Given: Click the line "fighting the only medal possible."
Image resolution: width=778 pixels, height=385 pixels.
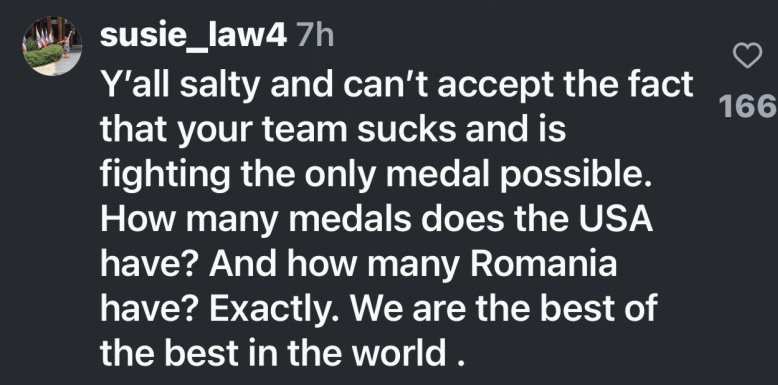Looking at the screenshot, I should click(x=376, y=178).
